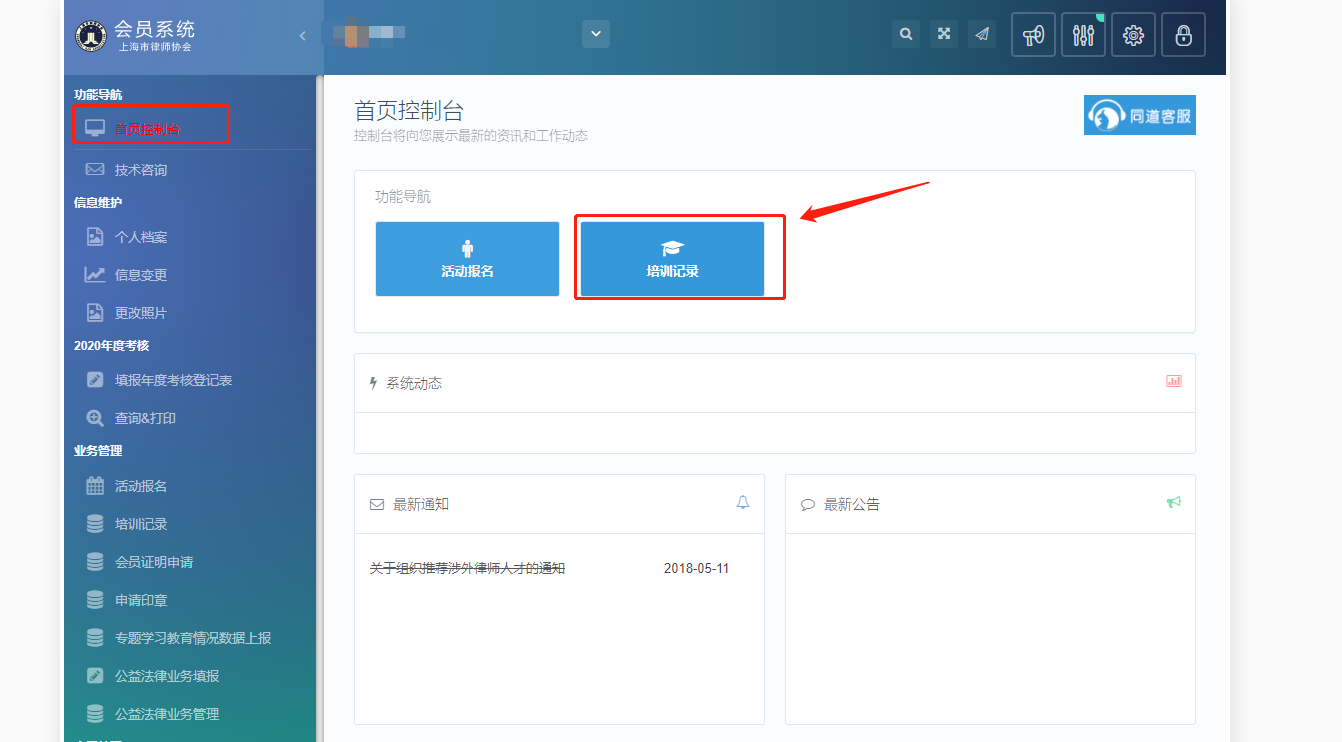This screenshot has width=1342, height=742.
Task: Open settings with the gear icon
Action: (1133, 35)
